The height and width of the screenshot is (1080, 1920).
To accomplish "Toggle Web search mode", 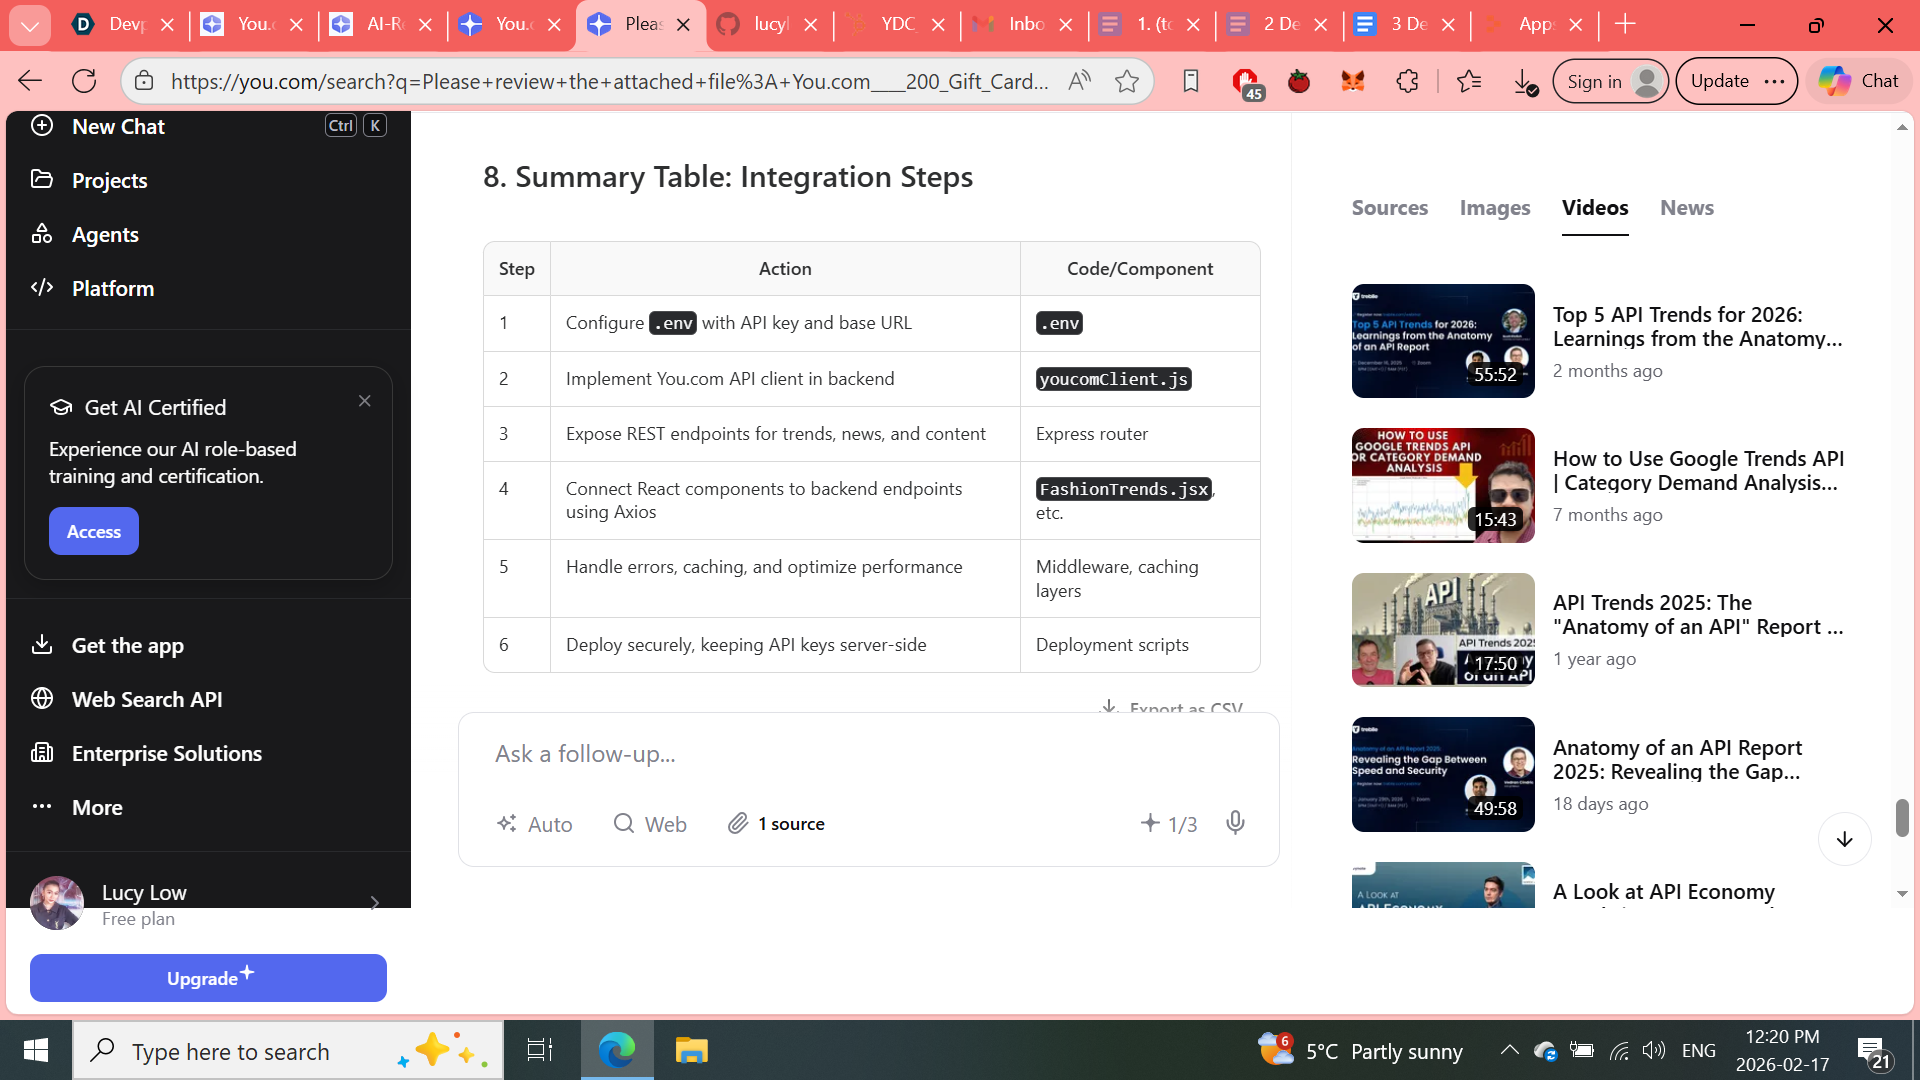I will (x=650, y=823).
